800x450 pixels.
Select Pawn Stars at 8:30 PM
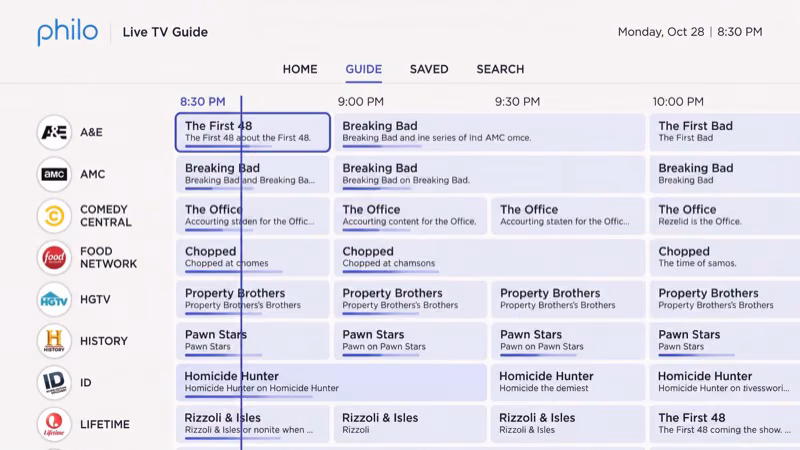[253, 341]
